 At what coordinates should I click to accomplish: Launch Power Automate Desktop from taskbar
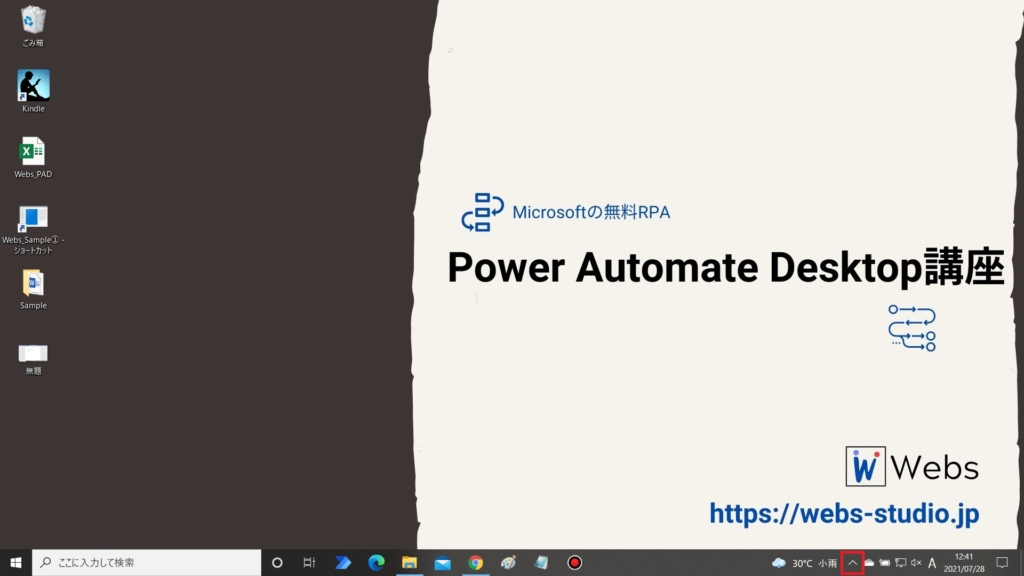[343, 562]
